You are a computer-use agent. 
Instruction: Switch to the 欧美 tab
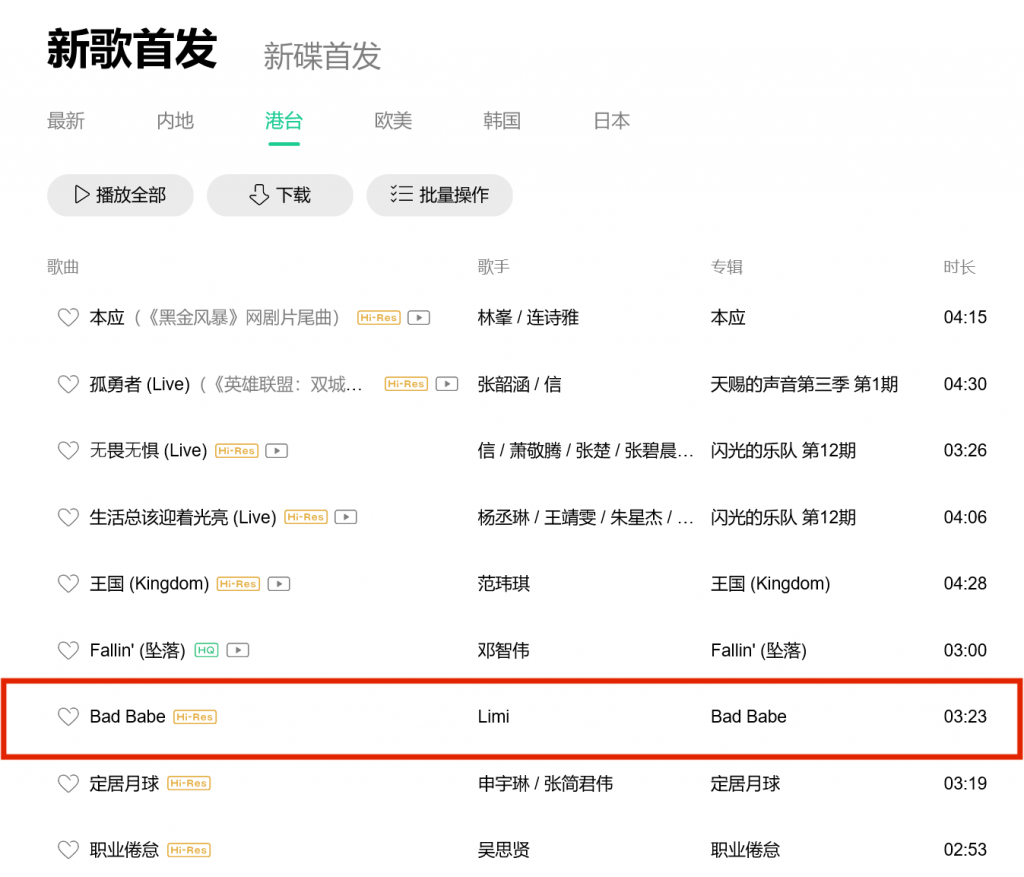click(x=393, y=121)
